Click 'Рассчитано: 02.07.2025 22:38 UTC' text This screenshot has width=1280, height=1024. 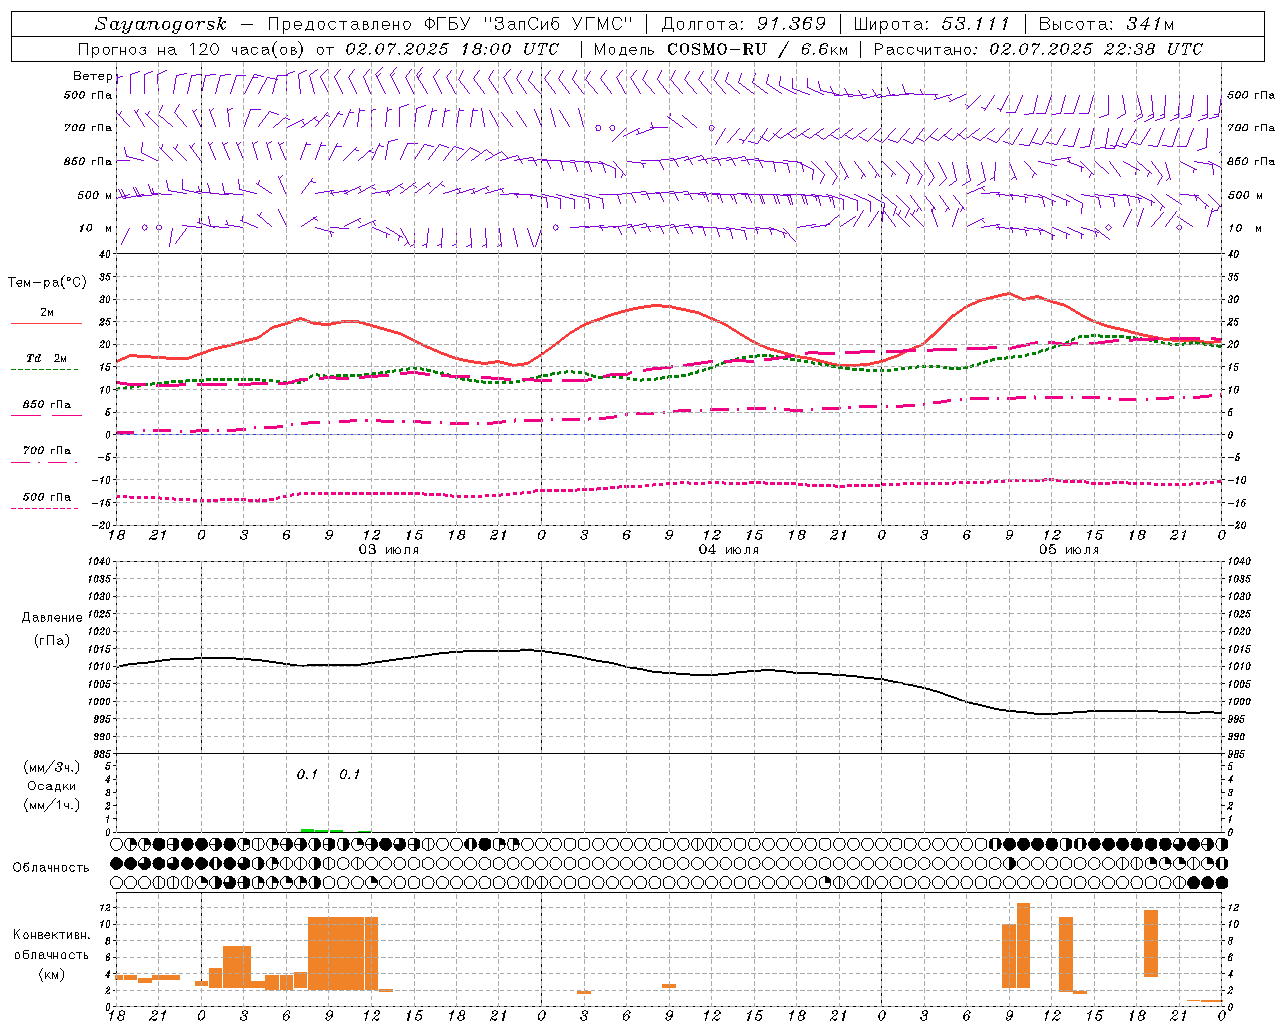(x=1038, y=49)
